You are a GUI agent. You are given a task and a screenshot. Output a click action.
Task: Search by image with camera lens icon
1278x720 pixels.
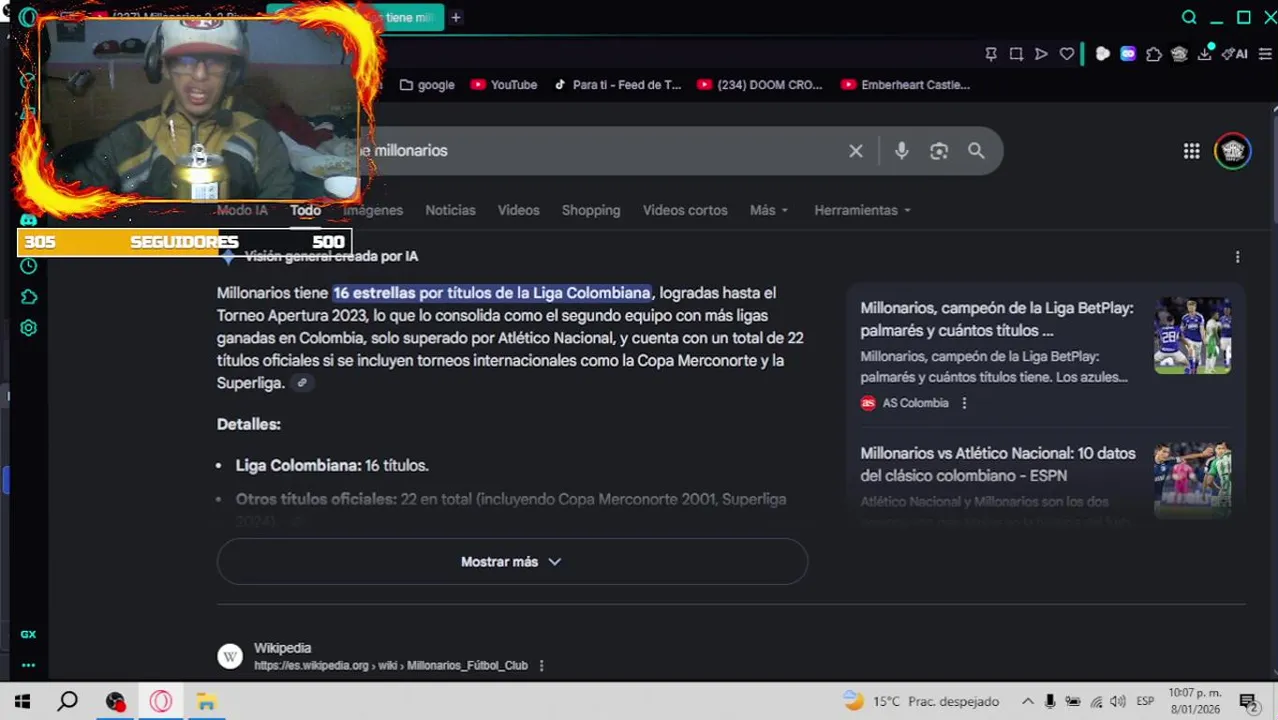tap(938, 151)
